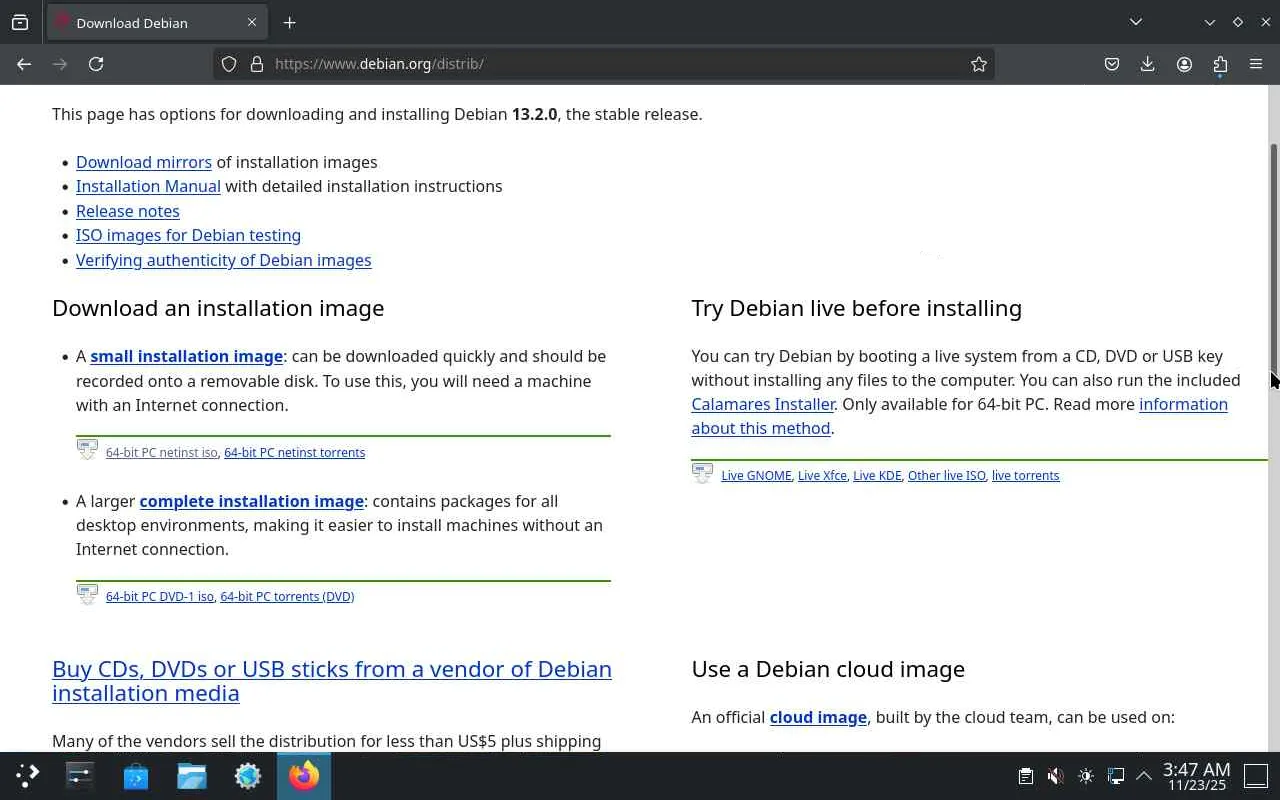Select the Download Debian tab

[x=157, y=22]
